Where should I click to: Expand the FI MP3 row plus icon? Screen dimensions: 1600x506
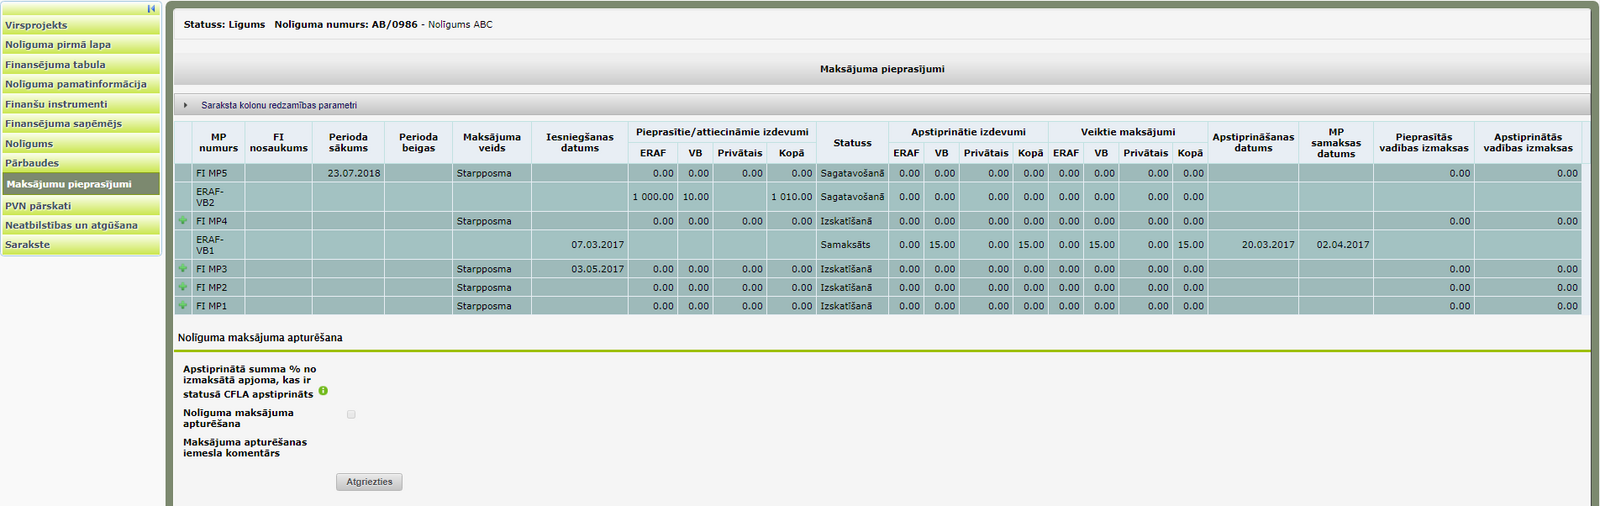183,269
